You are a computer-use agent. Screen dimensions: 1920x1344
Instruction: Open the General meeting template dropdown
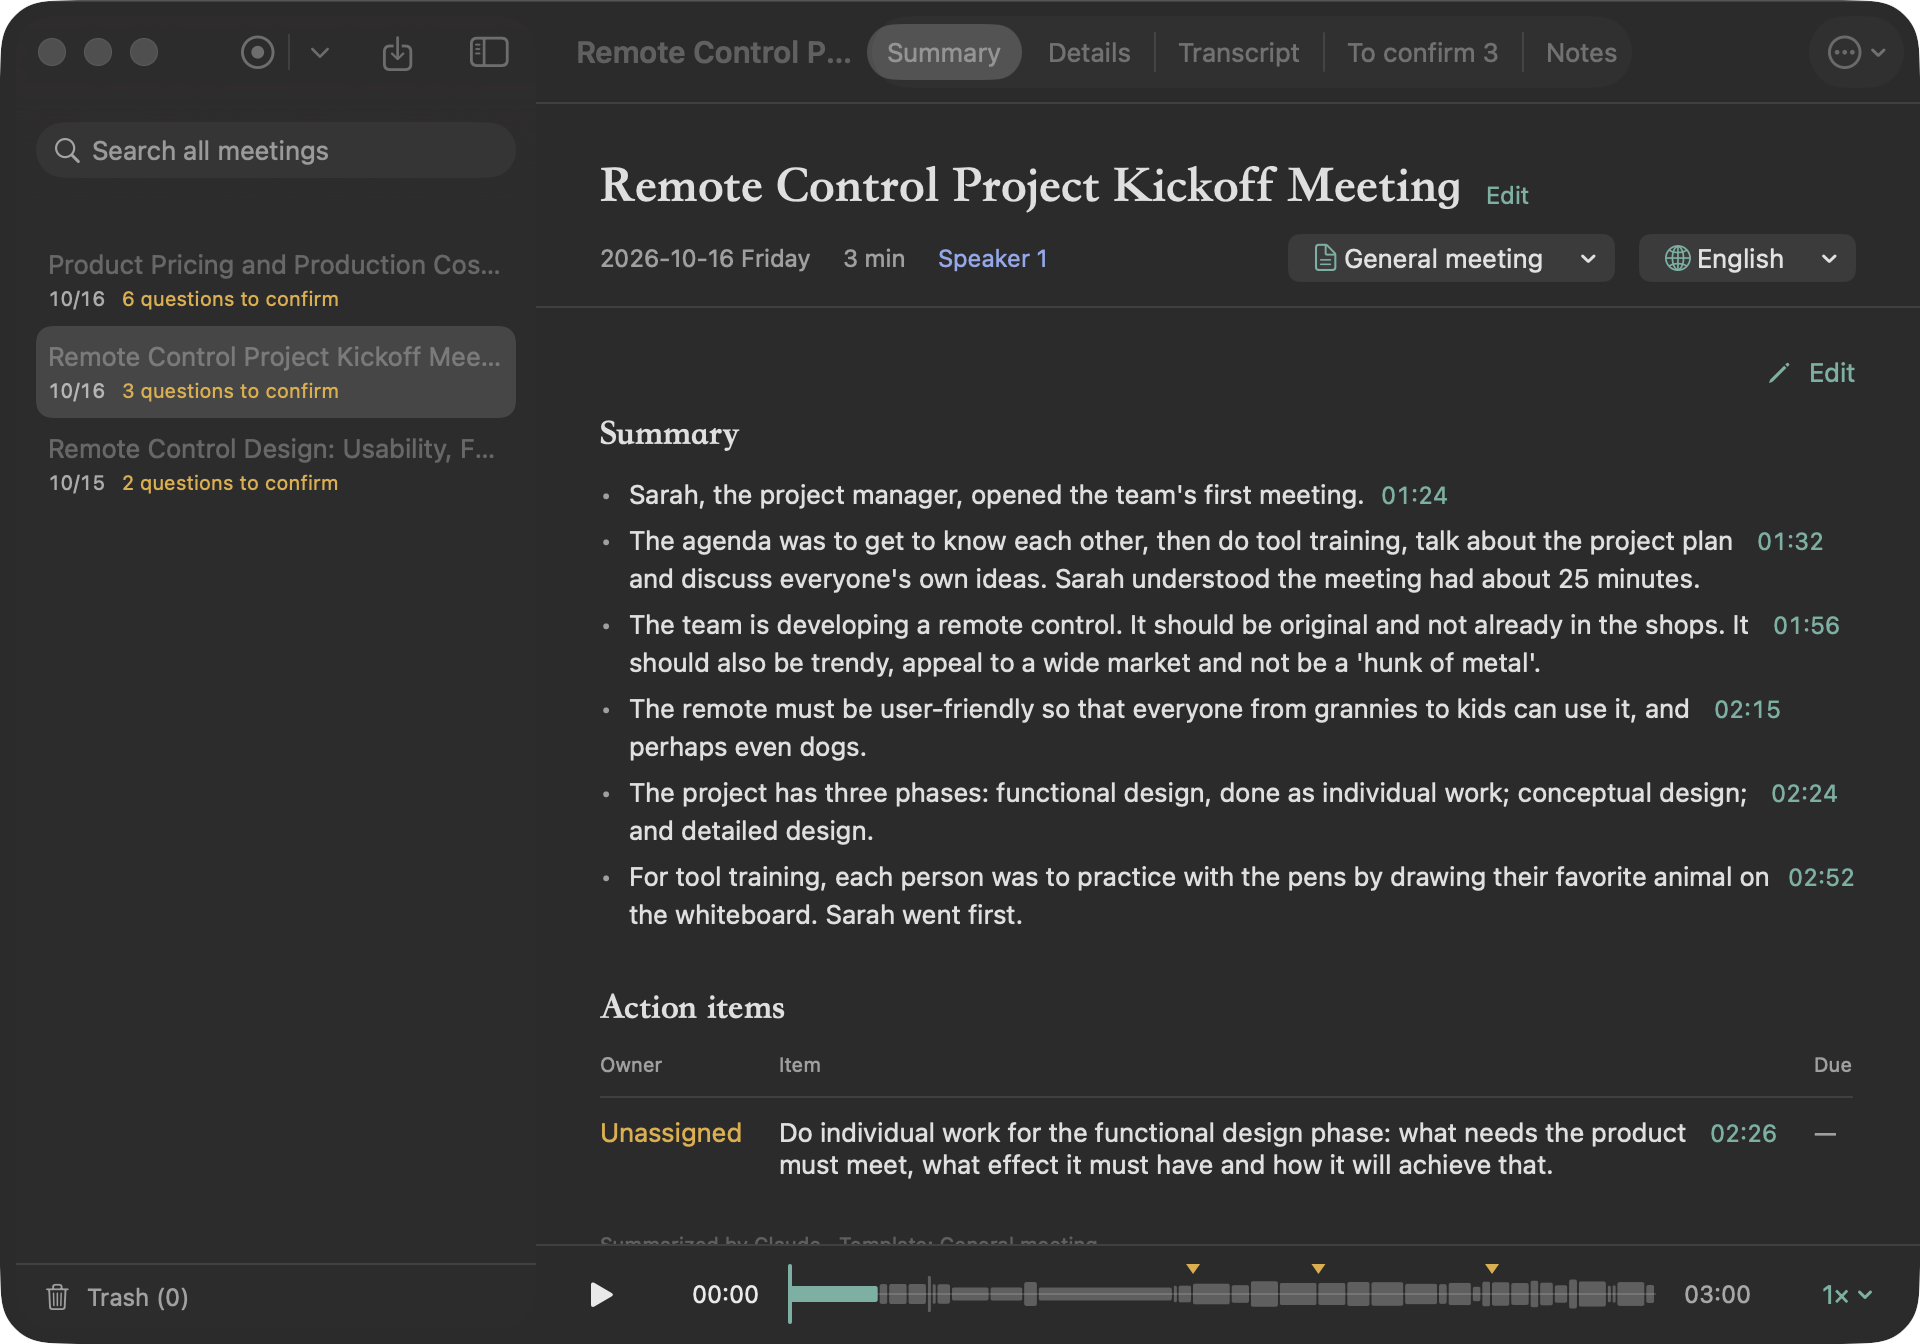(x=1451, y=259)
